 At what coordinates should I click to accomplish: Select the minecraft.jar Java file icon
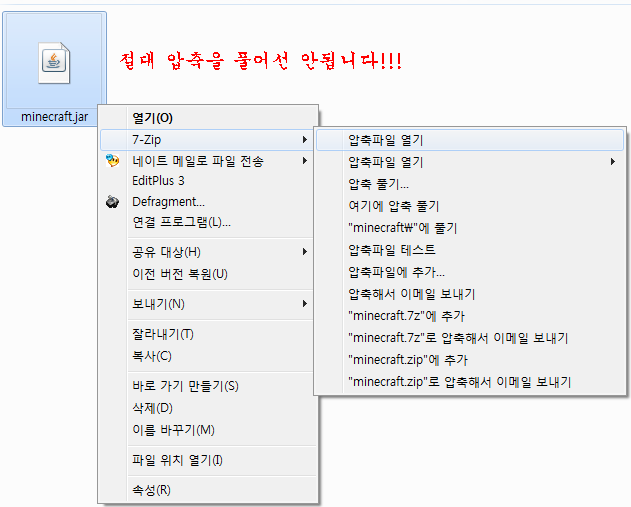(x=54, y=63)
